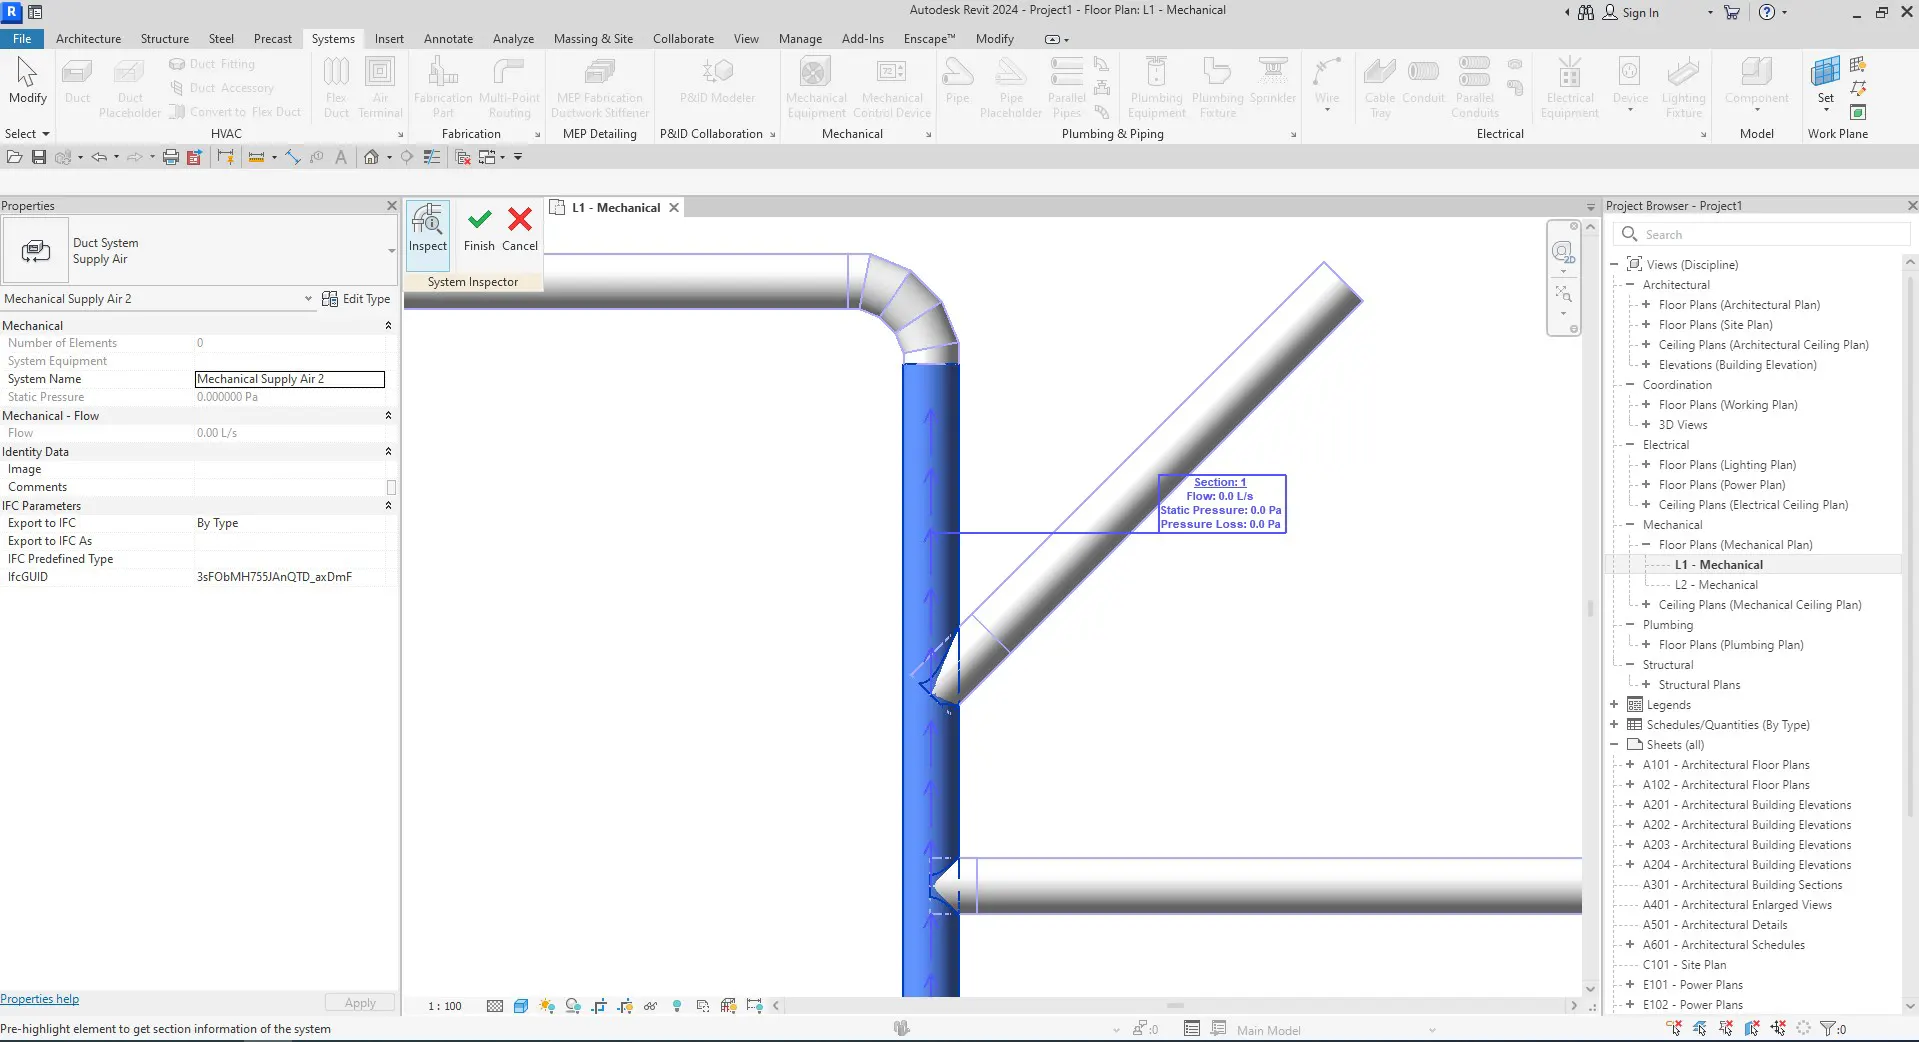Open the Analyze ribbon tab
This screenshot has height=1042, width=1919.
coord(513,39)
